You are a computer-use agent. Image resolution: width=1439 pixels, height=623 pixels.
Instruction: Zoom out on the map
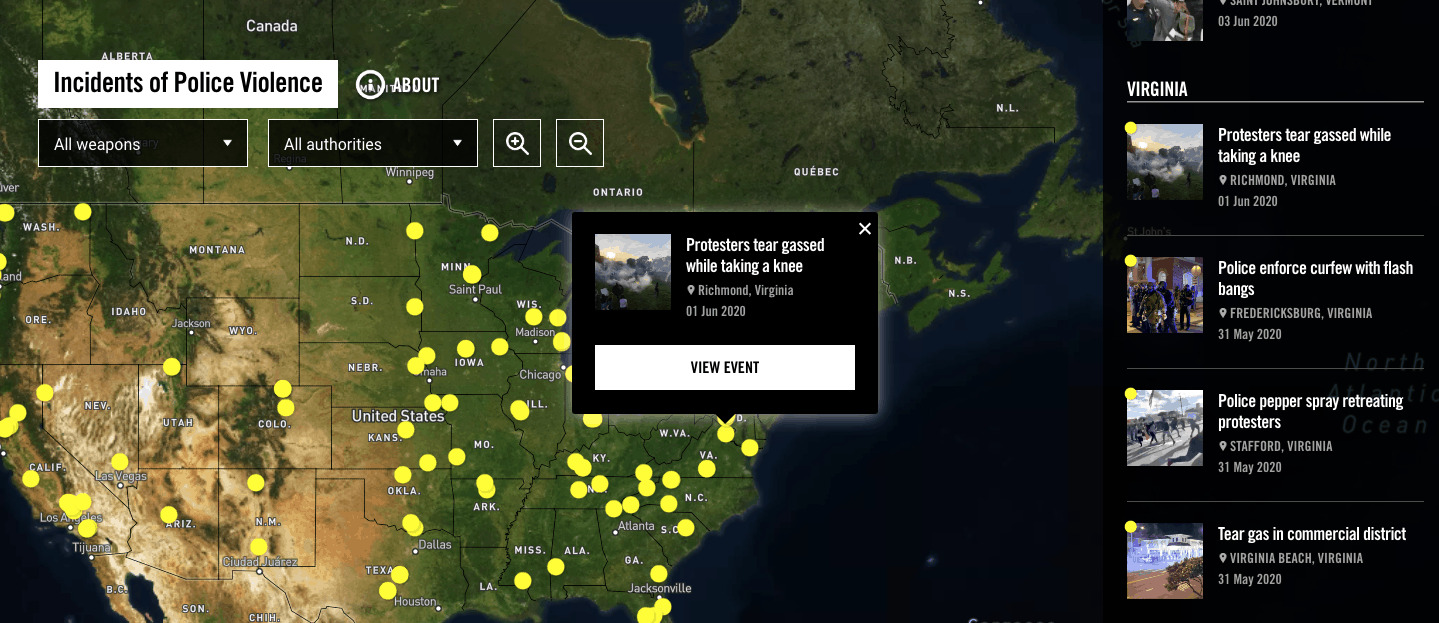pos(579,142)
